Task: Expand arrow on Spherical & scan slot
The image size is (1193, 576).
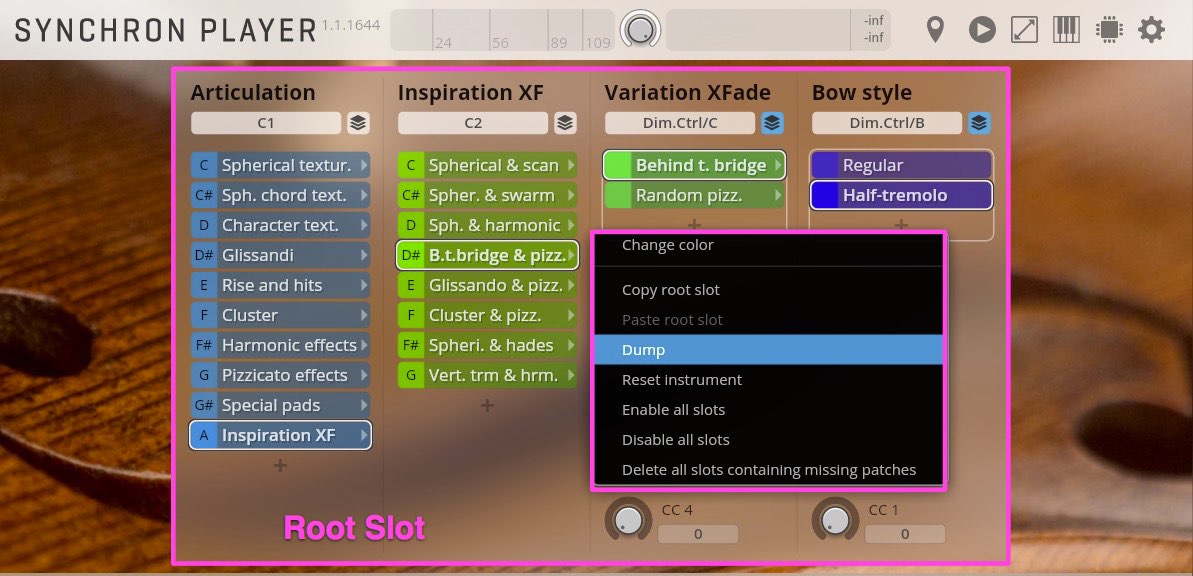Action: click(571, 165)
